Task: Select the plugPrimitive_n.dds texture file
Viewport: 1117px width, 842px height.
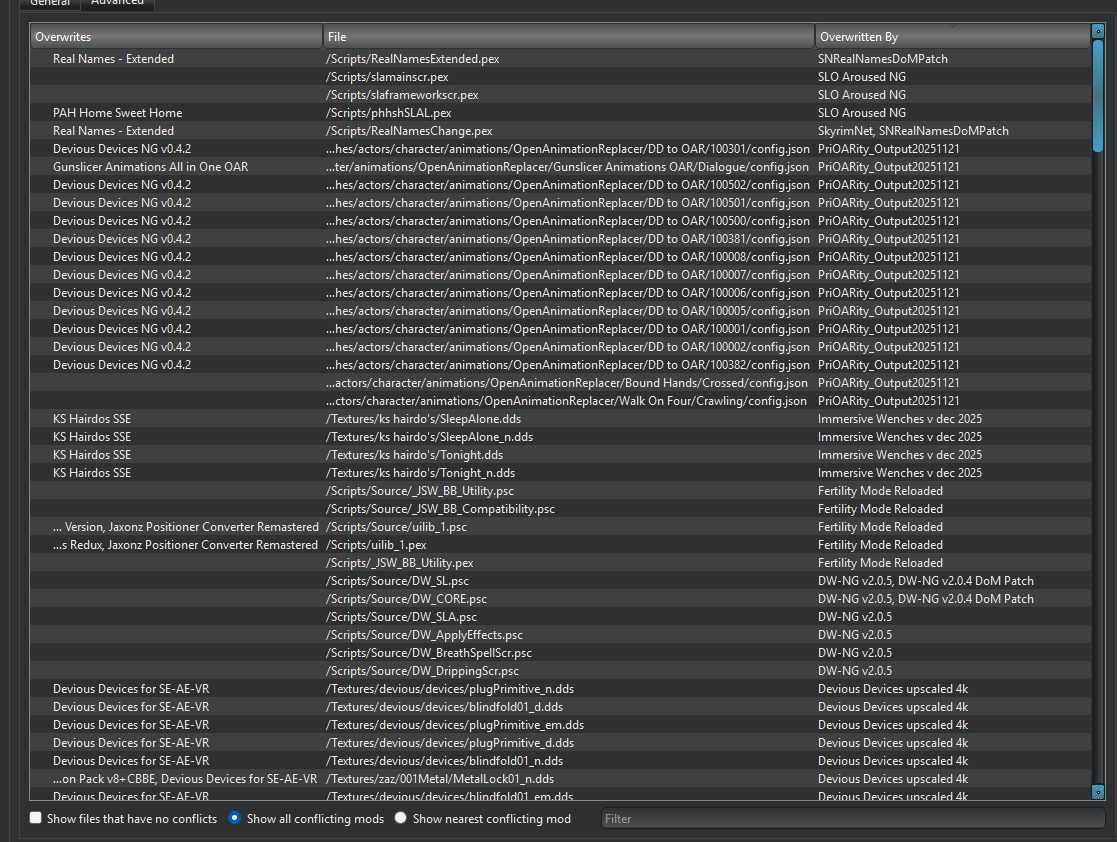Action: coord(450,689)
